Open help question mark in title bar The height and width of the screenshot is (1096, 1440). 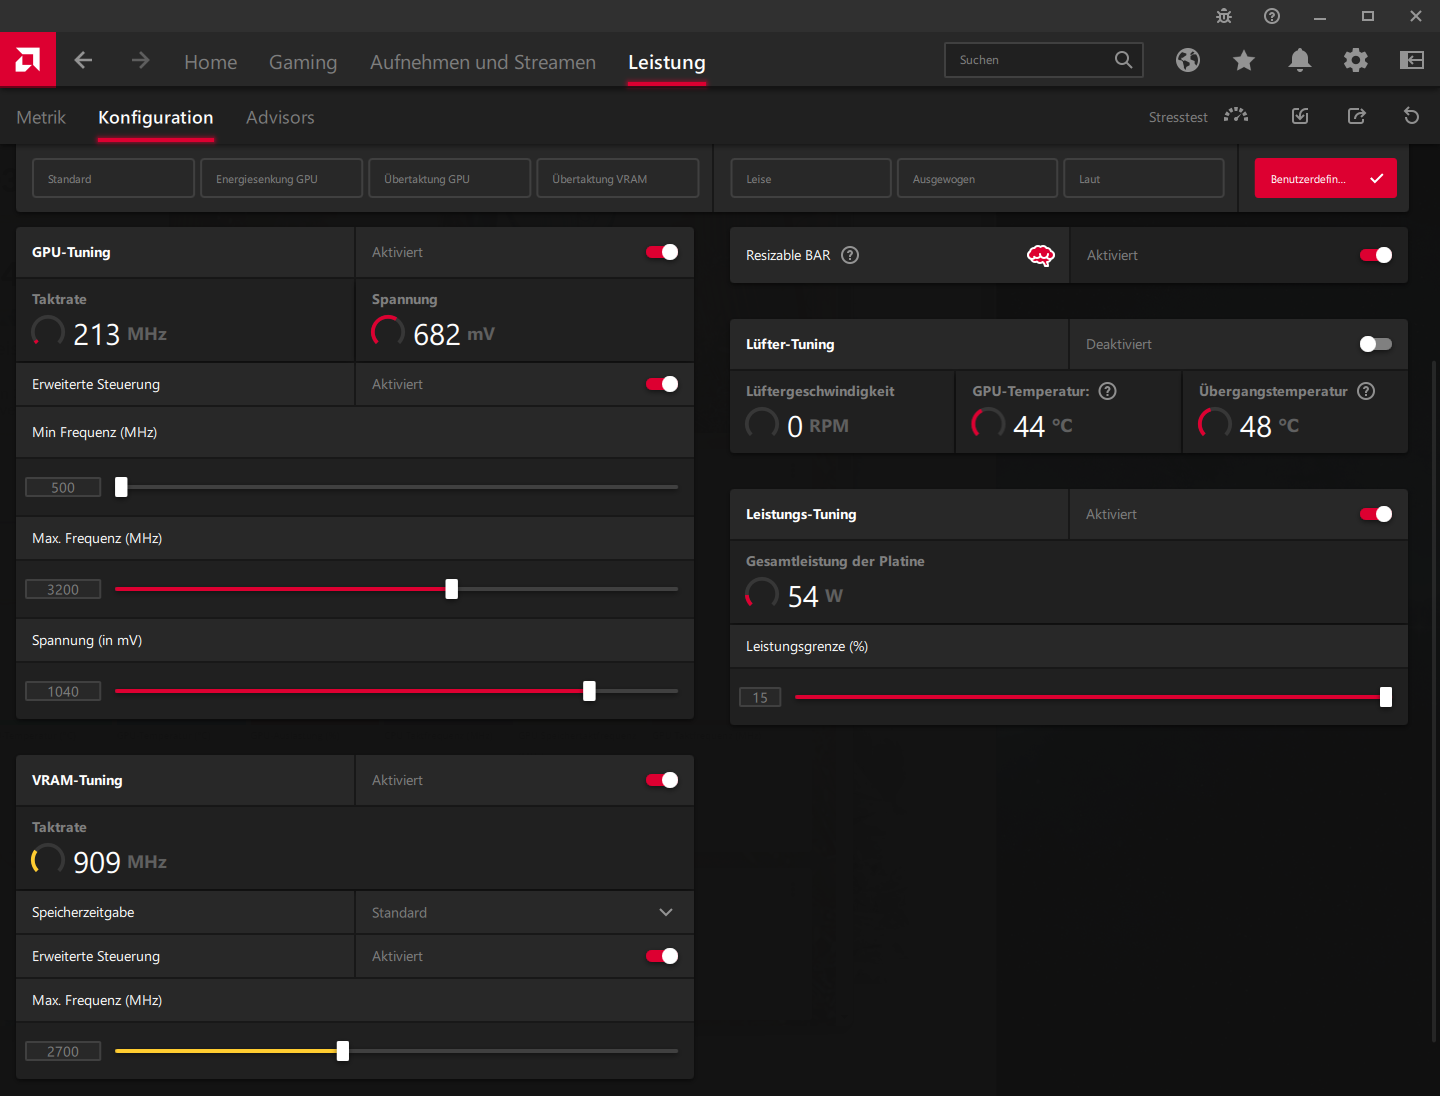coord(1272,16)
